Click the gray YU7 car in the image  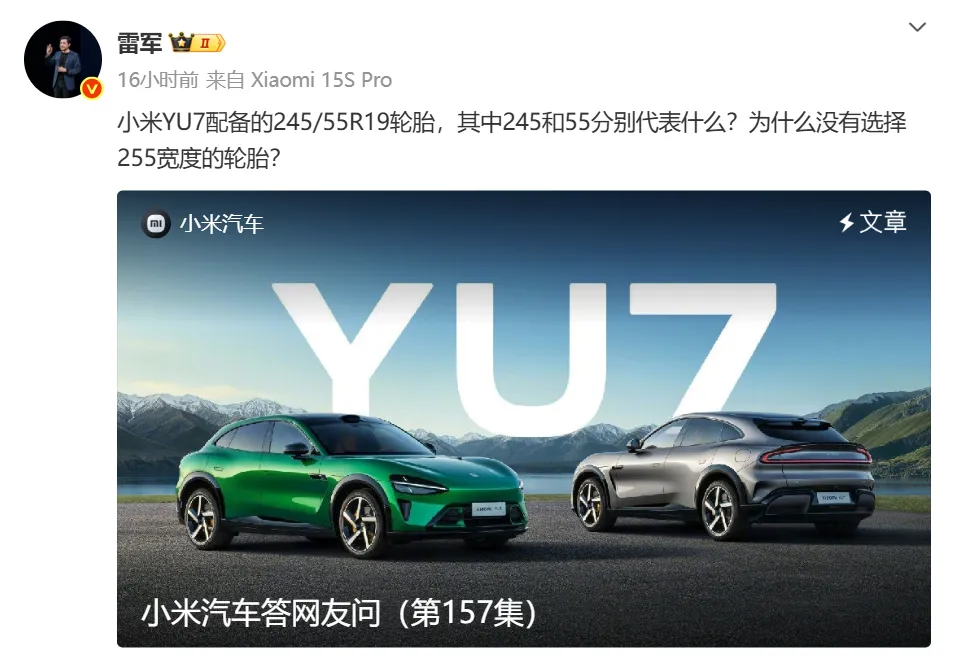tap(723, 475)
